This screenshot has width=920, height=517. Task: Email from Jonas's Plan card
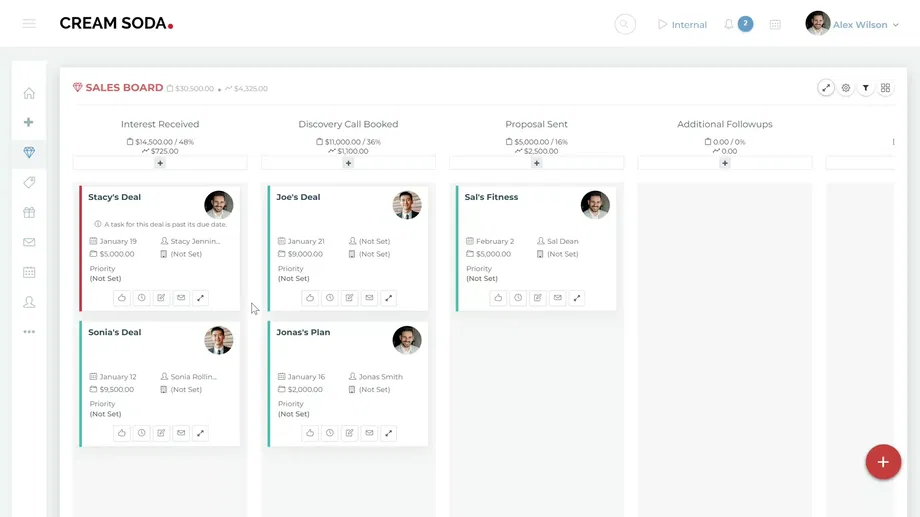[x=369, y=433]
